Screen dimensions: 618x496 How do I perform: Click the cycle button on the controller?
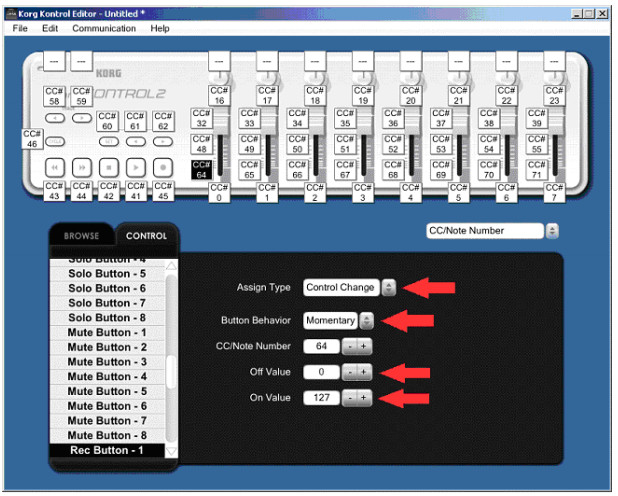click(x=55, y=142)
